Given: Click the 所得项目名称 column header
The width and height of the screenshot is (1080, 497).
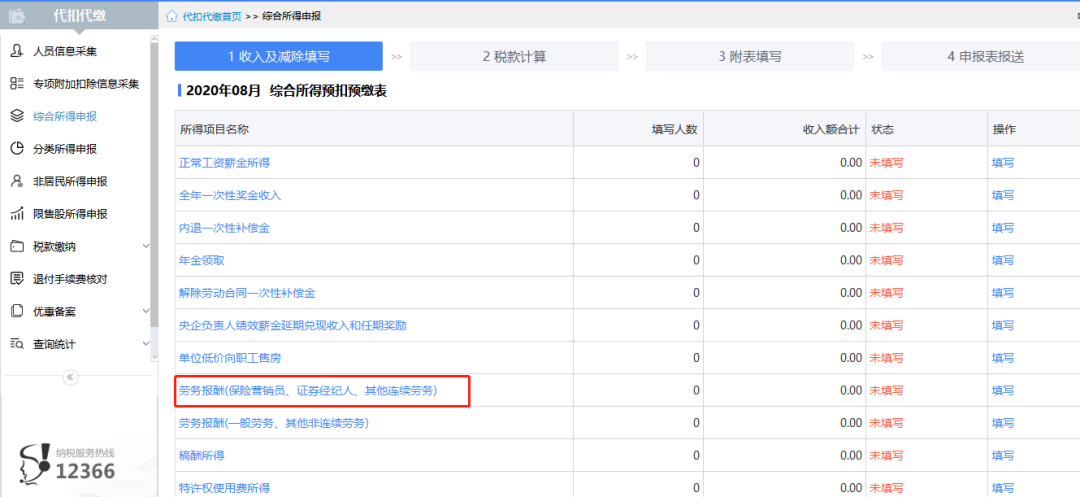Looking at the screenshot, I should 374,129.
